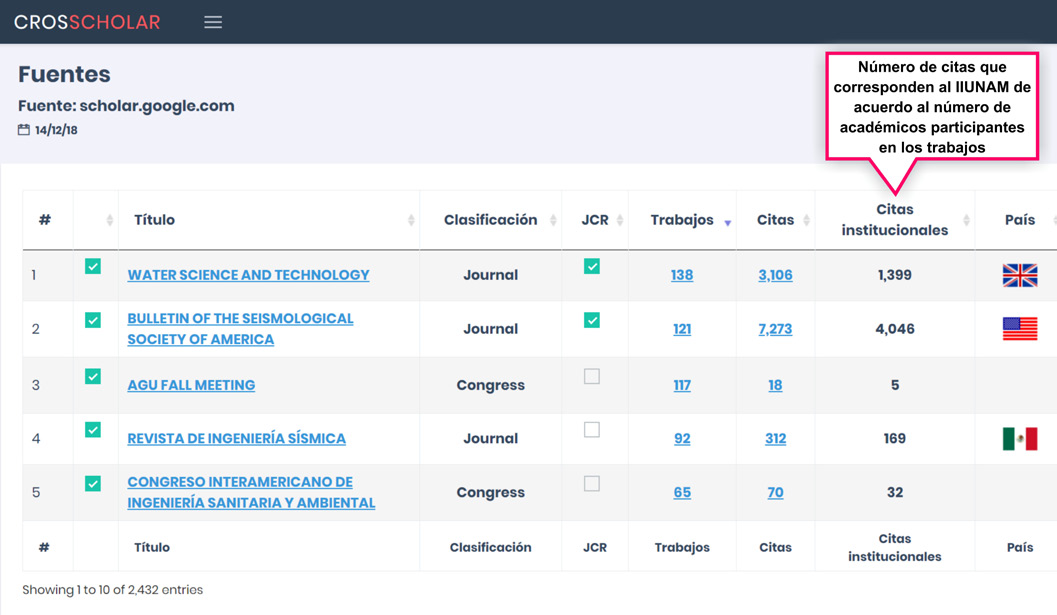1057x615 pixels.
Task: Sort by the Clasificación column arrows
Action: [553, 220]
